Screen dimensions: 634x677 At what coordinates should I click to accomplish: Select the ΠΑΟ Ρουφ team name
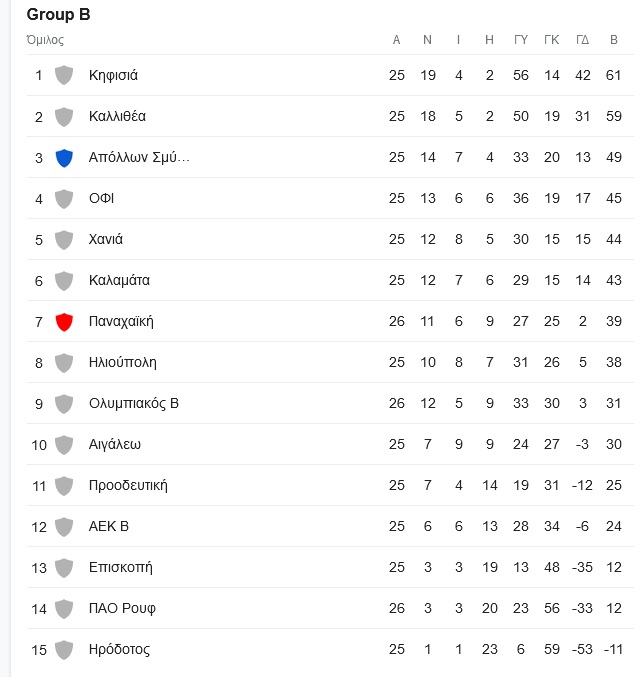pyautogui.click(x=122, y=608)
